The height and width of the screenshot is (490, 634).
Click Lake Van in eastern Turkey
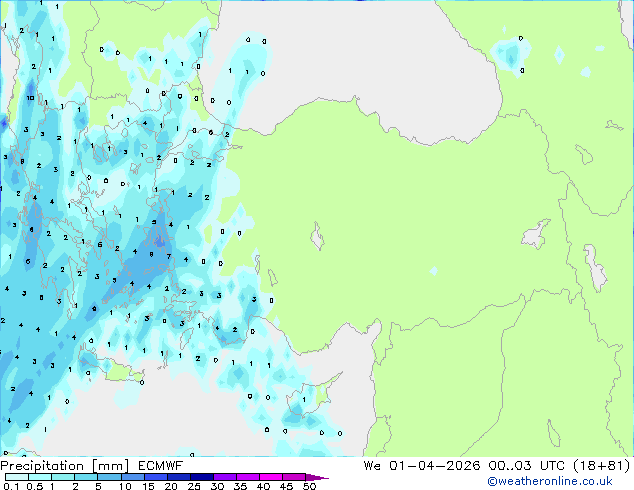click(x=536, y=234)
